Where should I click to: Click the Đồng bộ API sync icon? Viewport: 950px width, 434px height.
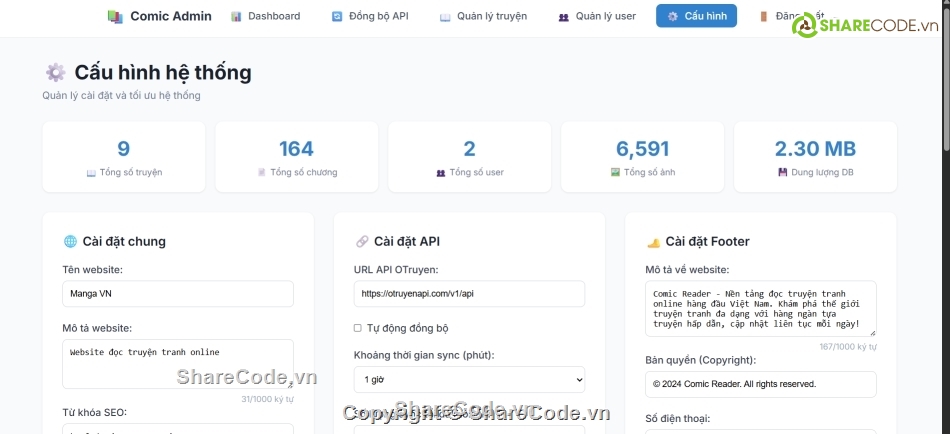(337, 16)
